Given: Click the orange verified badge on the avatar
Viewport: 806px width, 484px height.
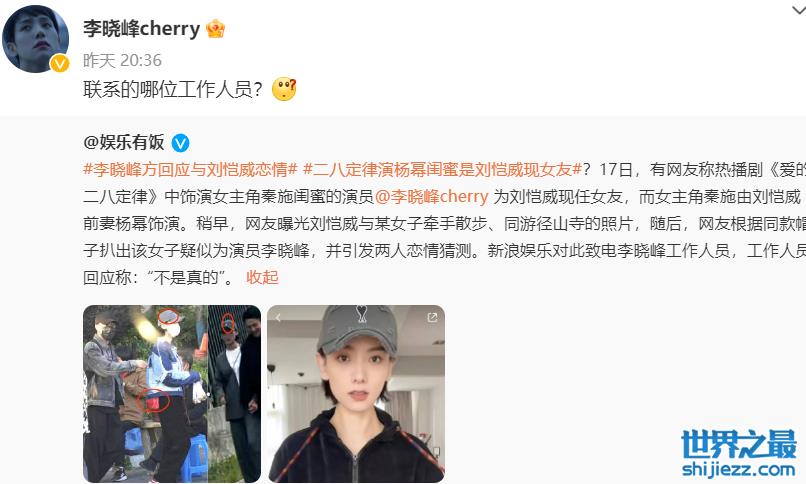Looking at the screenshot, I should [60, 63].
